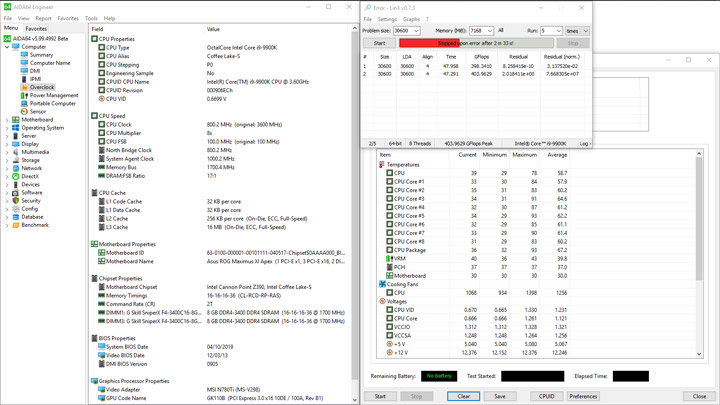This screenshot has height=405, width=720.
Task: Toggle CPU Core #1 checkbox
Action: tap(389, 181)
